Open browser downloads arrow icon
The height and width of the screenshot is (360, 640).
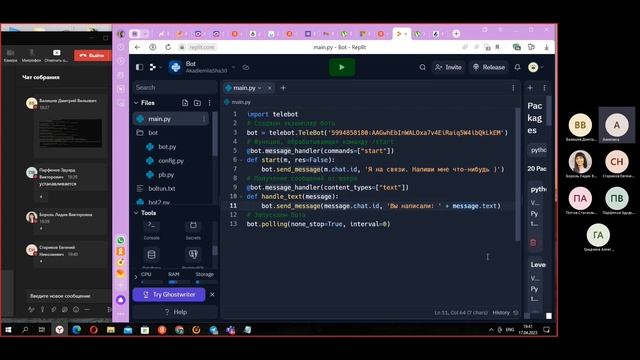546,47
